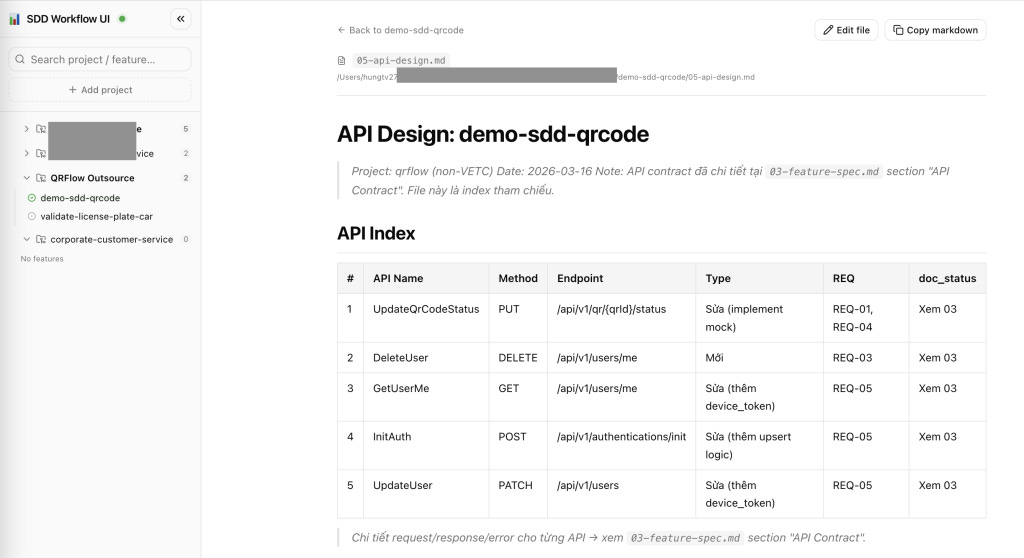Click the doc_status column header
This screenshot has height=558, width=1024.
[947, 278]
